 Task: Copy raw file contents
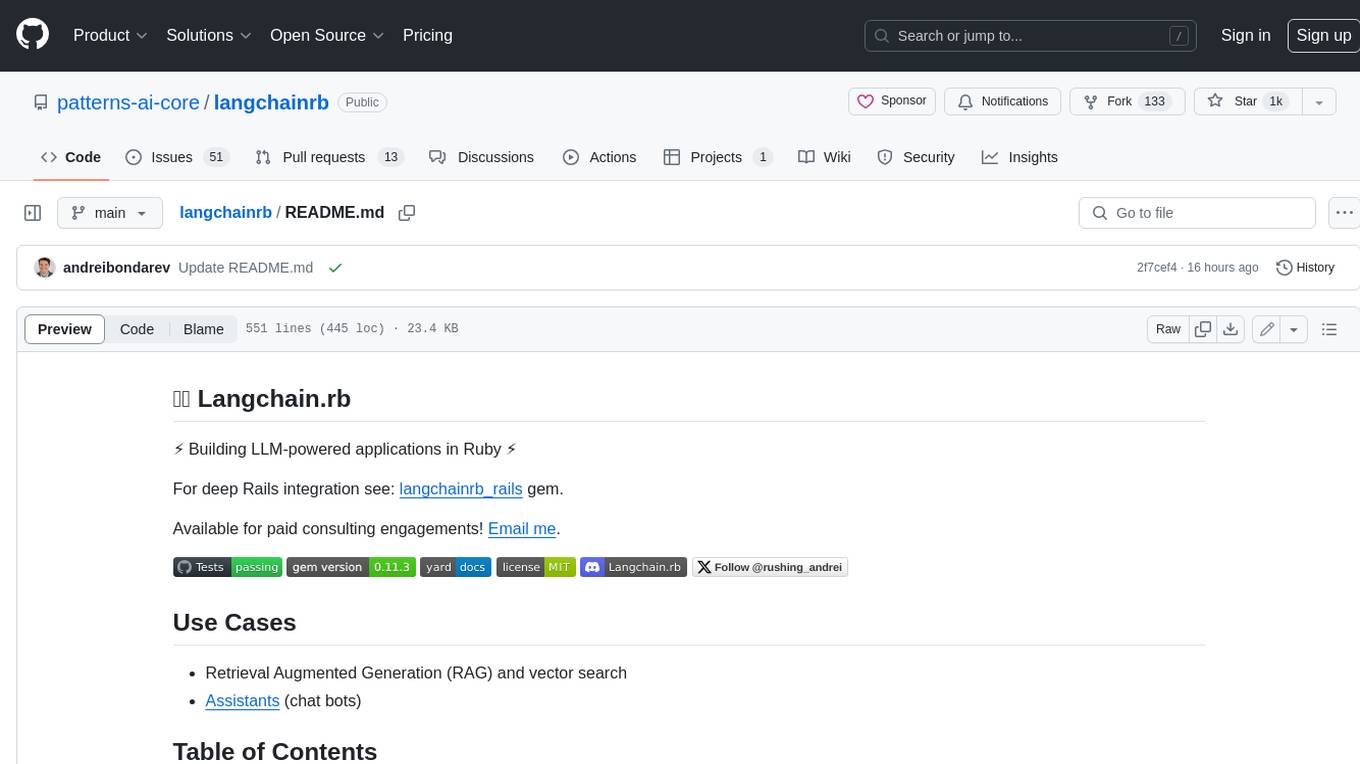tap(1203, 329)
